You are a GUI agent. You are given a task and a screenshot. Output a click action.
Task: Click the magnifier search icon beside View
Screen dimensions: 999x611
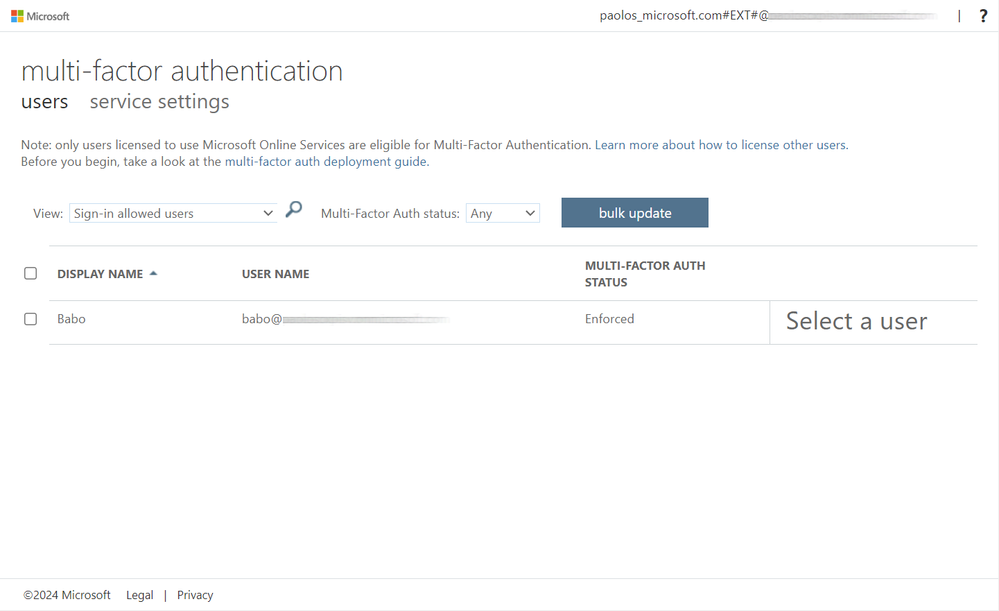(x=294, y=209)
